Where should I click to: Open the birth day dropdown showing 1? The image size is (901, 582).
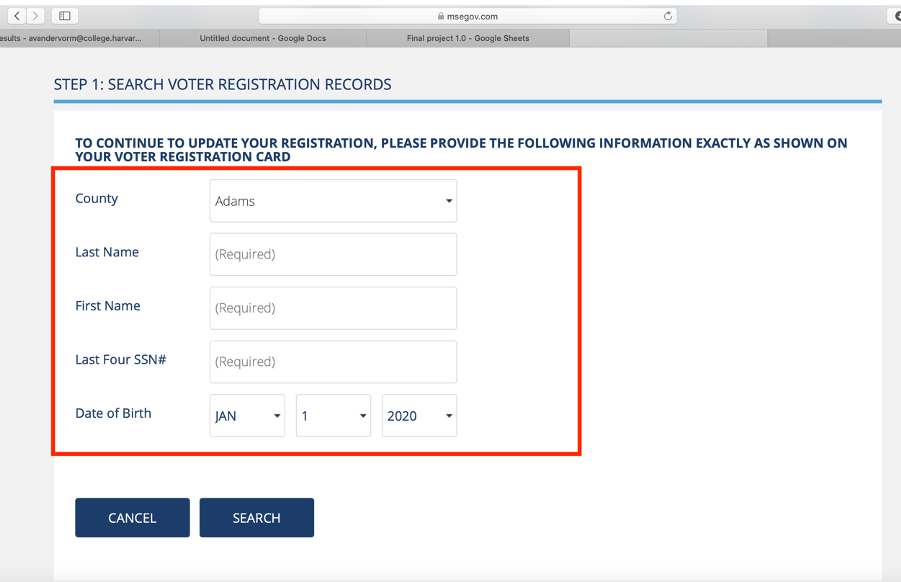(333, 416)
